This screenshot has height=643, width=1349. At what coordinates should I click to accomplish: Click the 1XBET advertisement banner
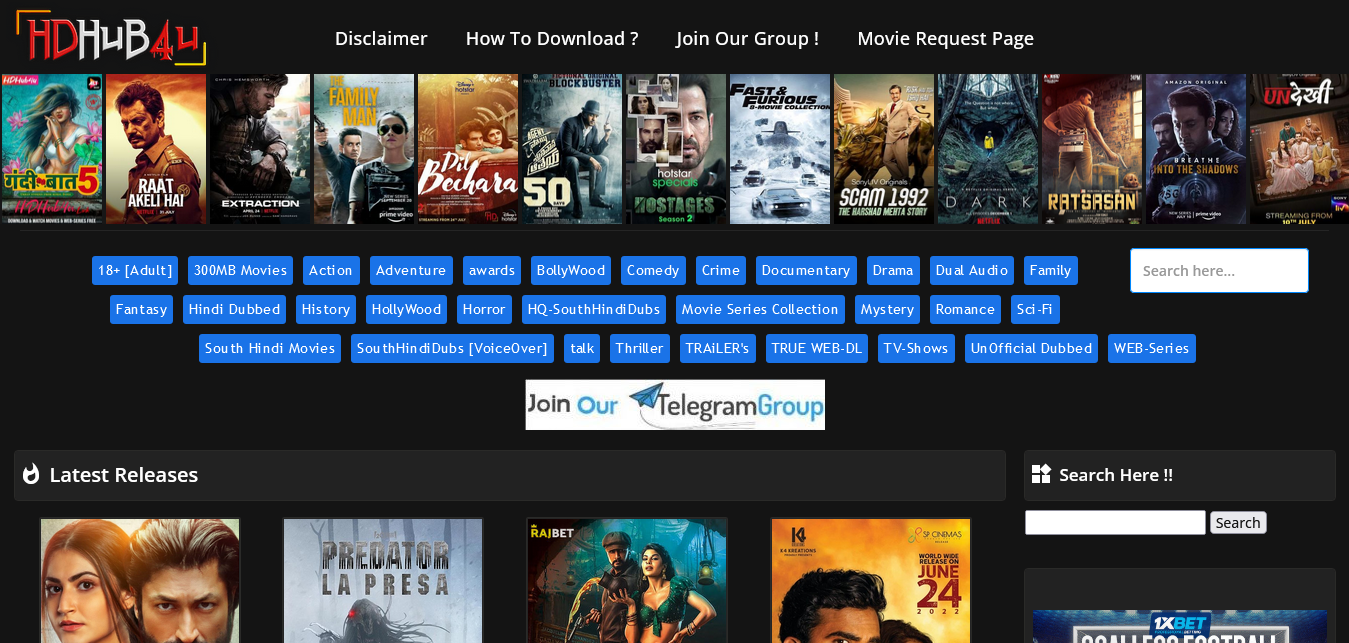click(1180, 626)
